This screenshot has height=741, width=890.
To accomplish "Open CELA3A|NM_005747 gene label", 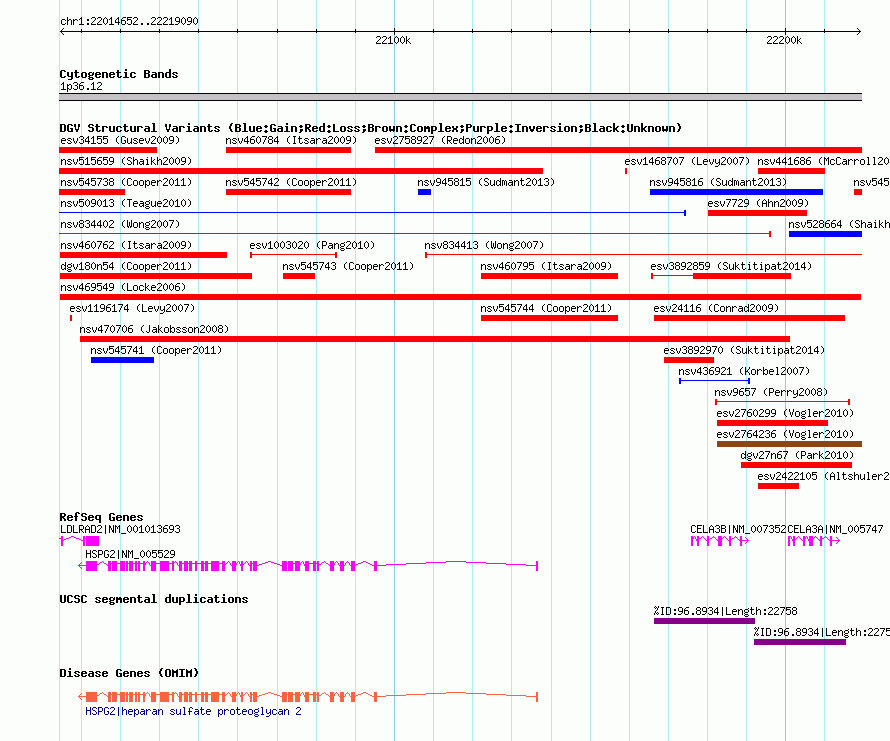I will [x=835, y=529].
